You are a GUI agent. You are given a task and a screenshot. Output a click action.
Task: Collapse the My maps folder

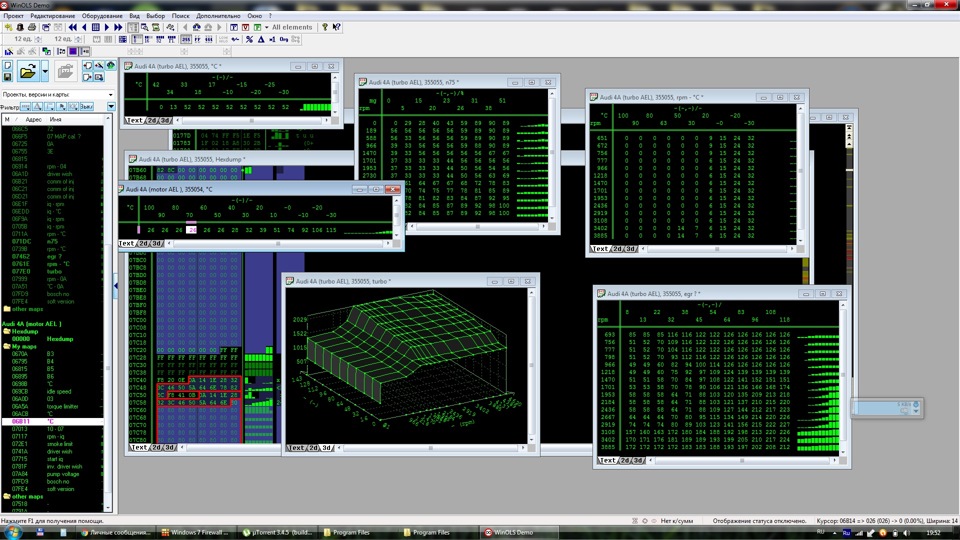point(7,347)
